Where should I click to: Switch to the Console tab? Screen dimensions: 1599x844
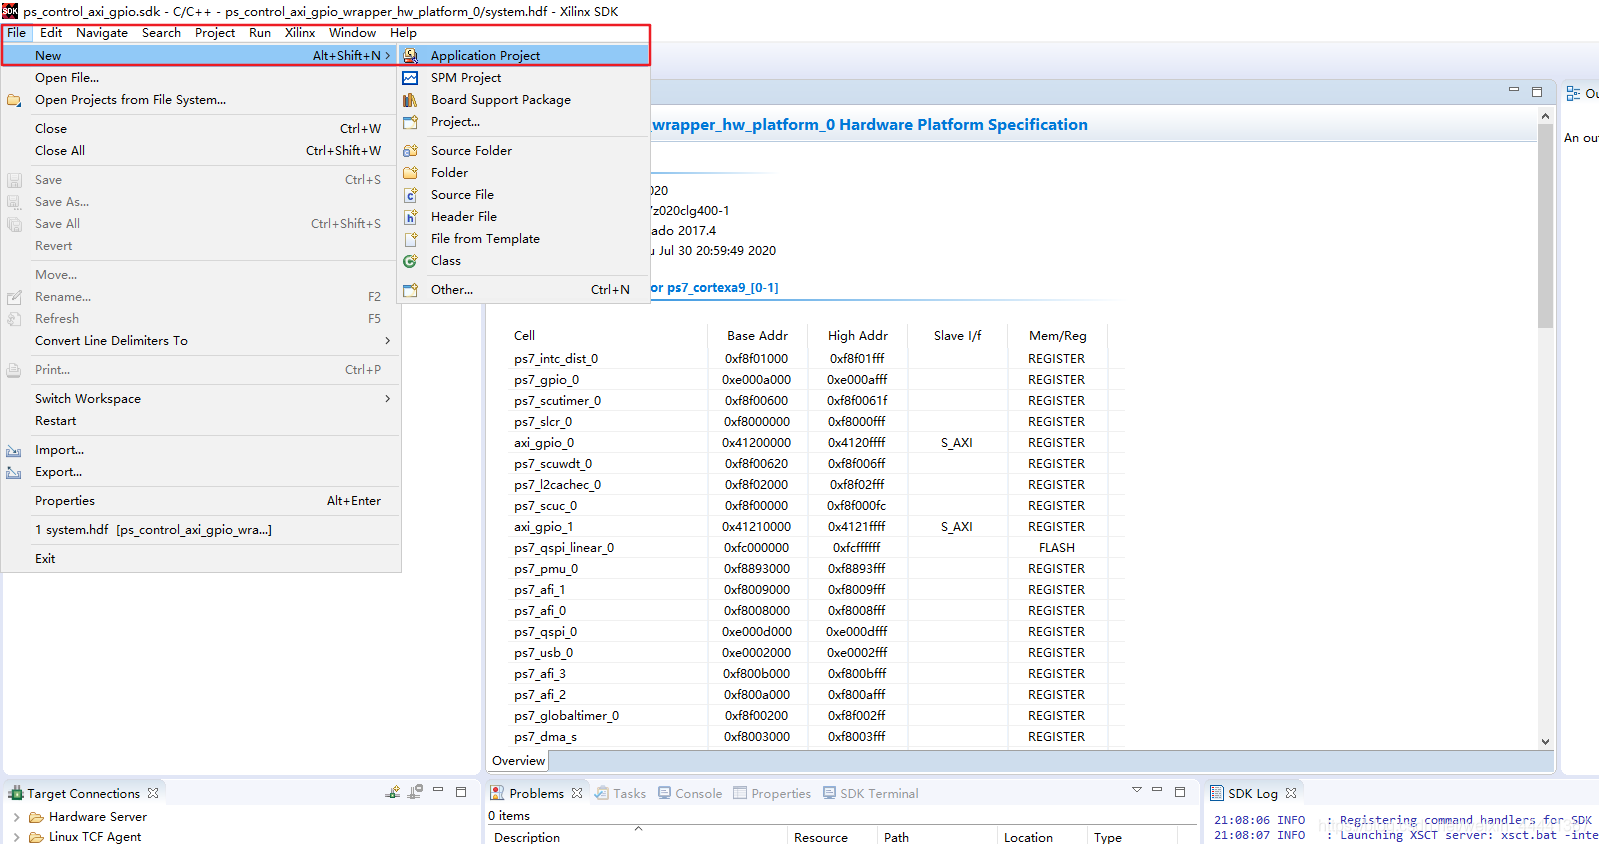click(690, 794)
